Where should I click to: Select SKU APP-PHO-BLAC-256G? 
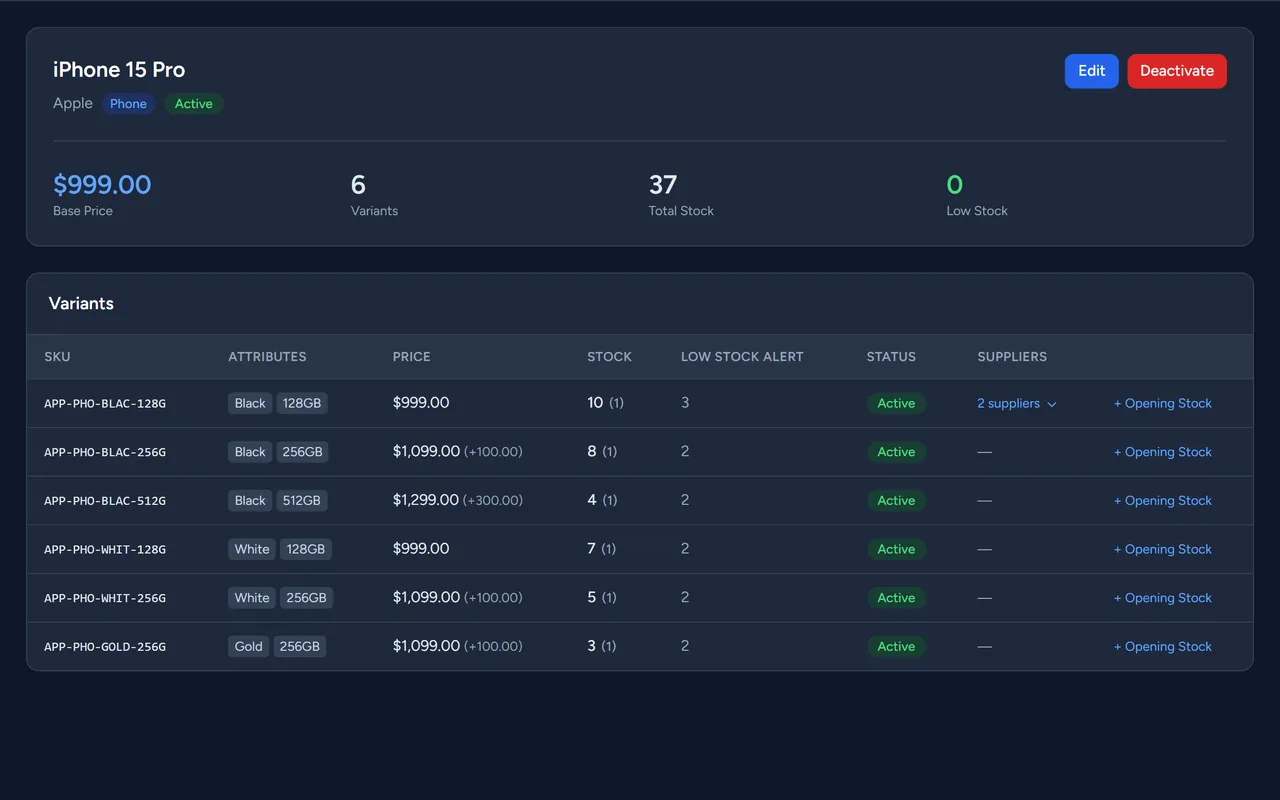point(105,452)
